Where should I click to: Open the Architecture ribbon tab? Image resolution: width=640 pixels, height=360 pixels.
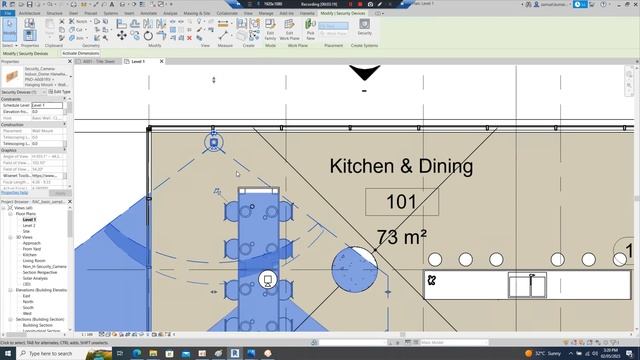tap(30, 13)
